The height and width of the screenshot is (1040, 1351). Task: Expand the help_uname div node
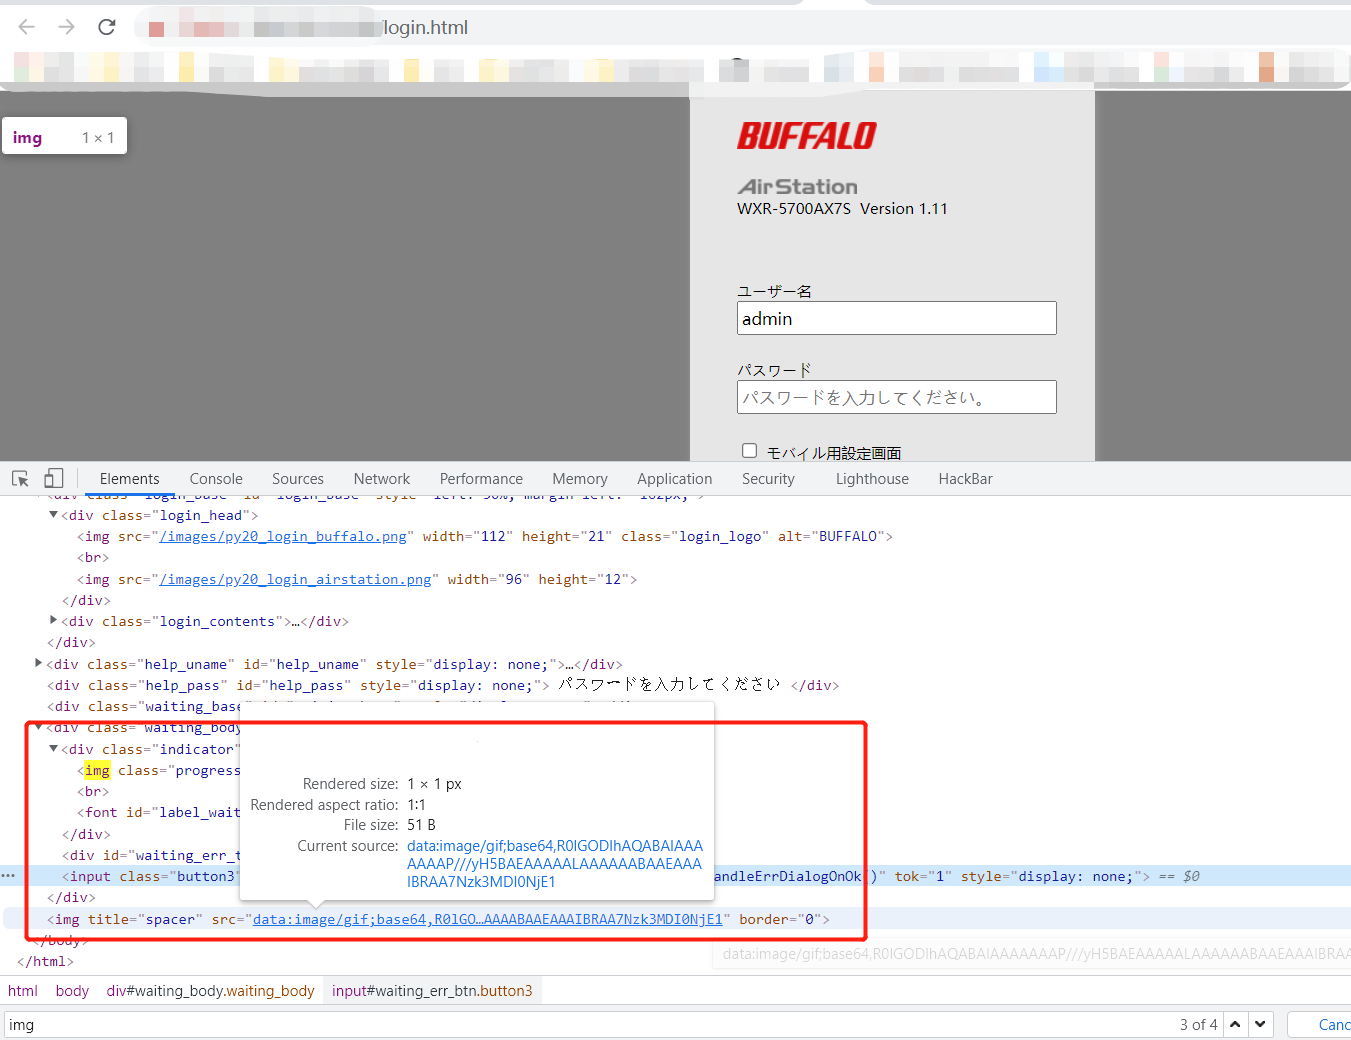(x=39, y=663)
